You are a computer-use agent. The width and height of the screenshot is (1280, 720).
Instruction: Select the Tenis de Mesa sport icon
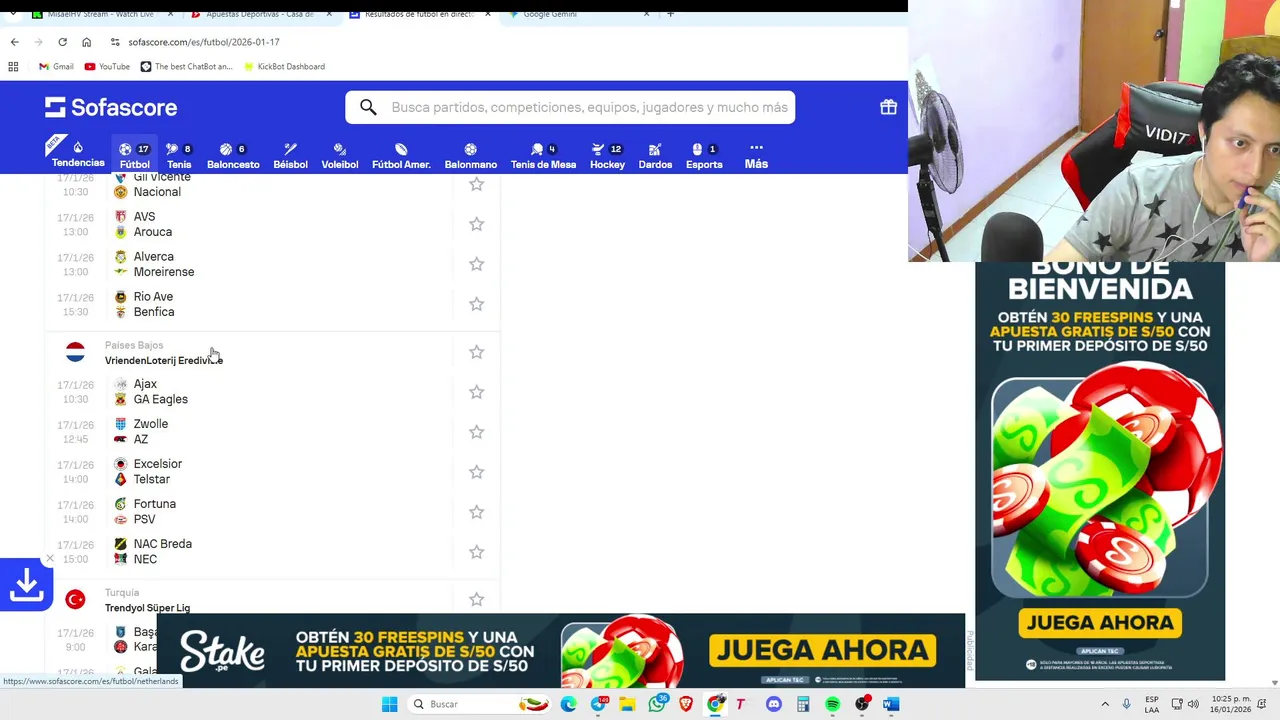click(543, 154)
